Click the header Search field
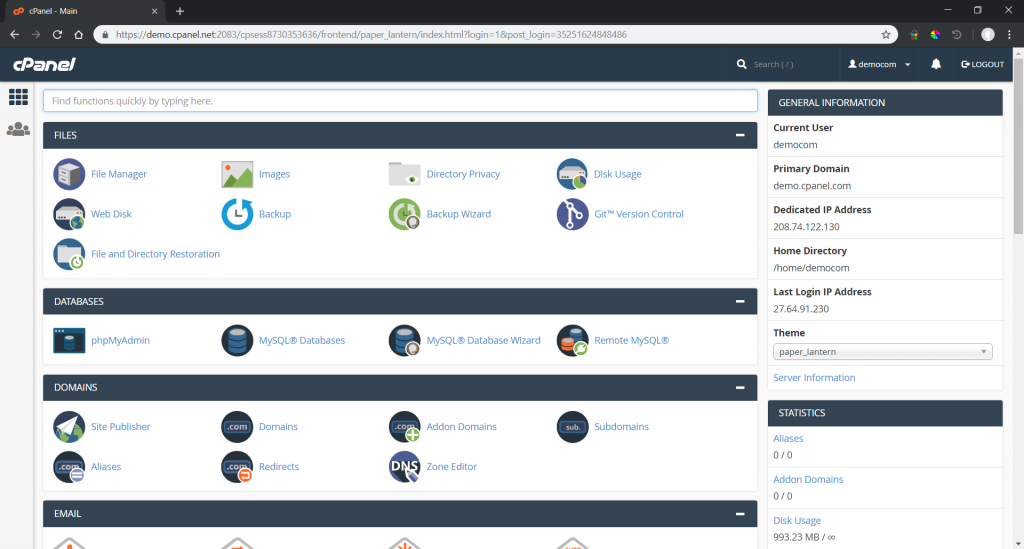 click(781, 64)
